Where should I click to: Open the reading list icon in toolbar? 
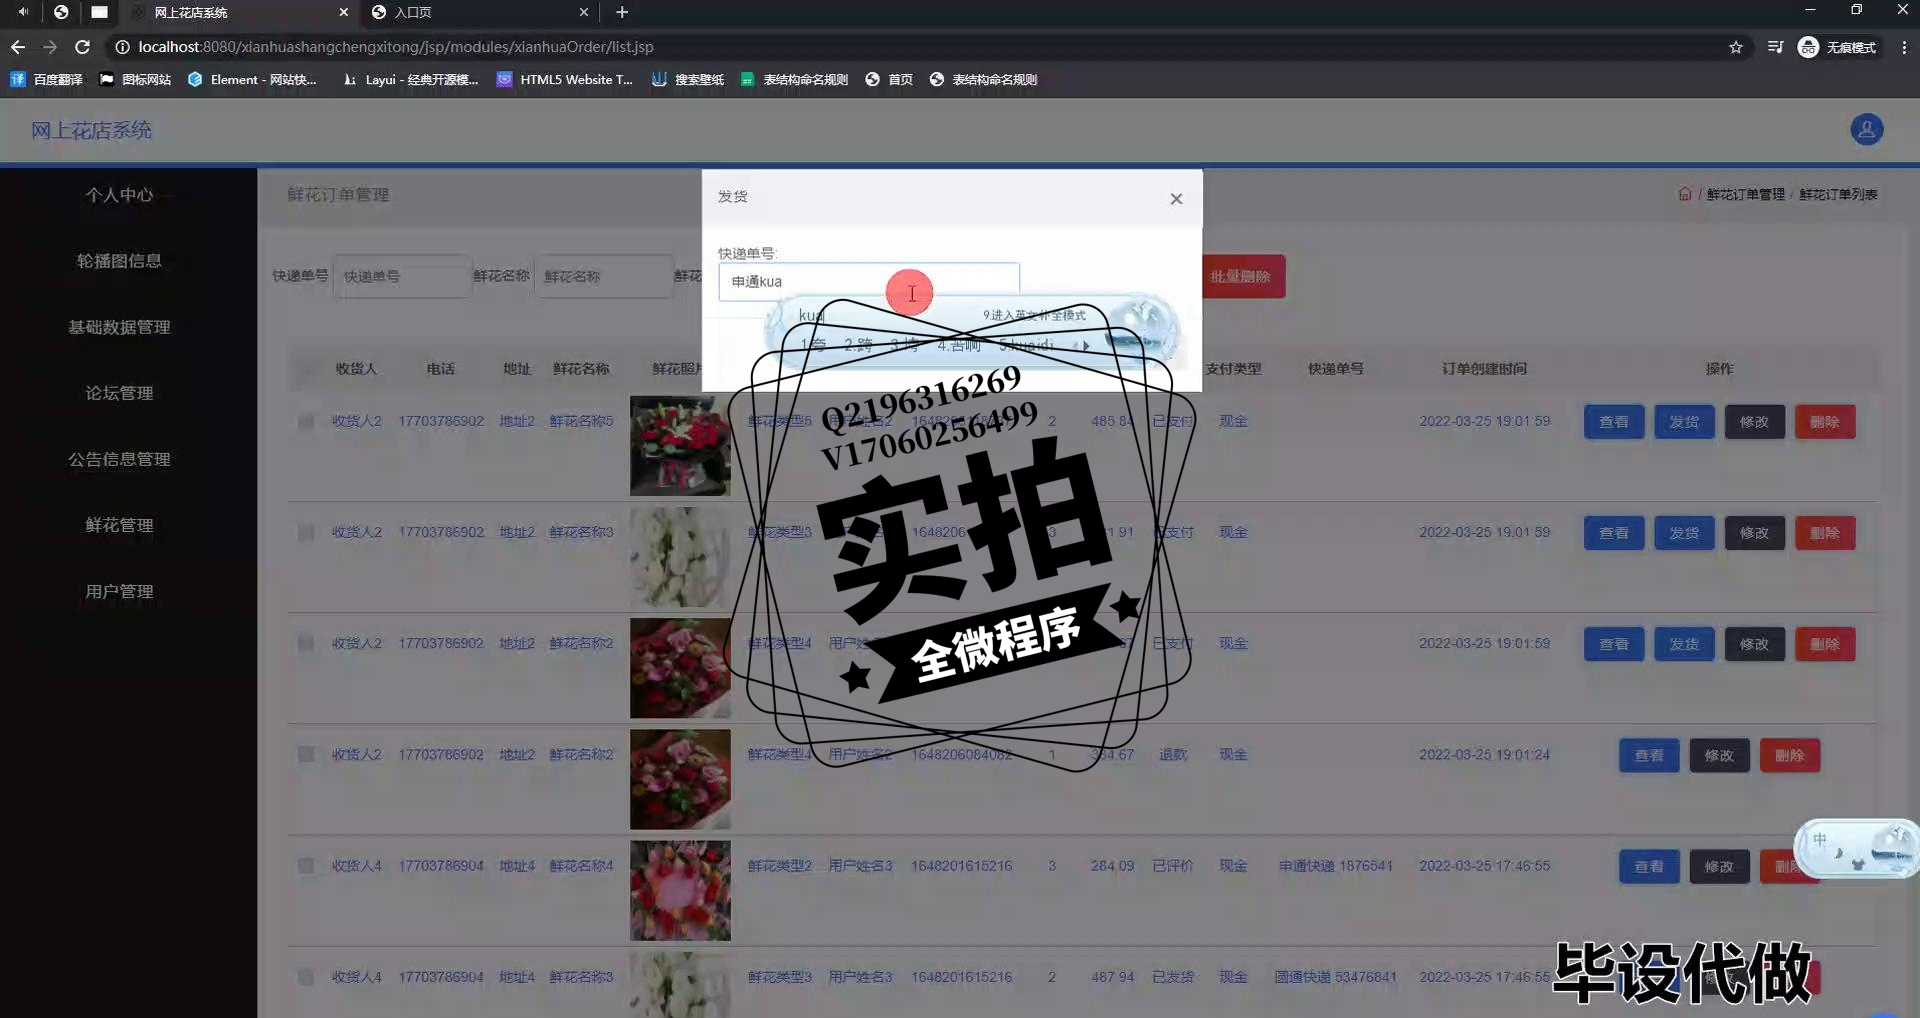[1775, 47]
